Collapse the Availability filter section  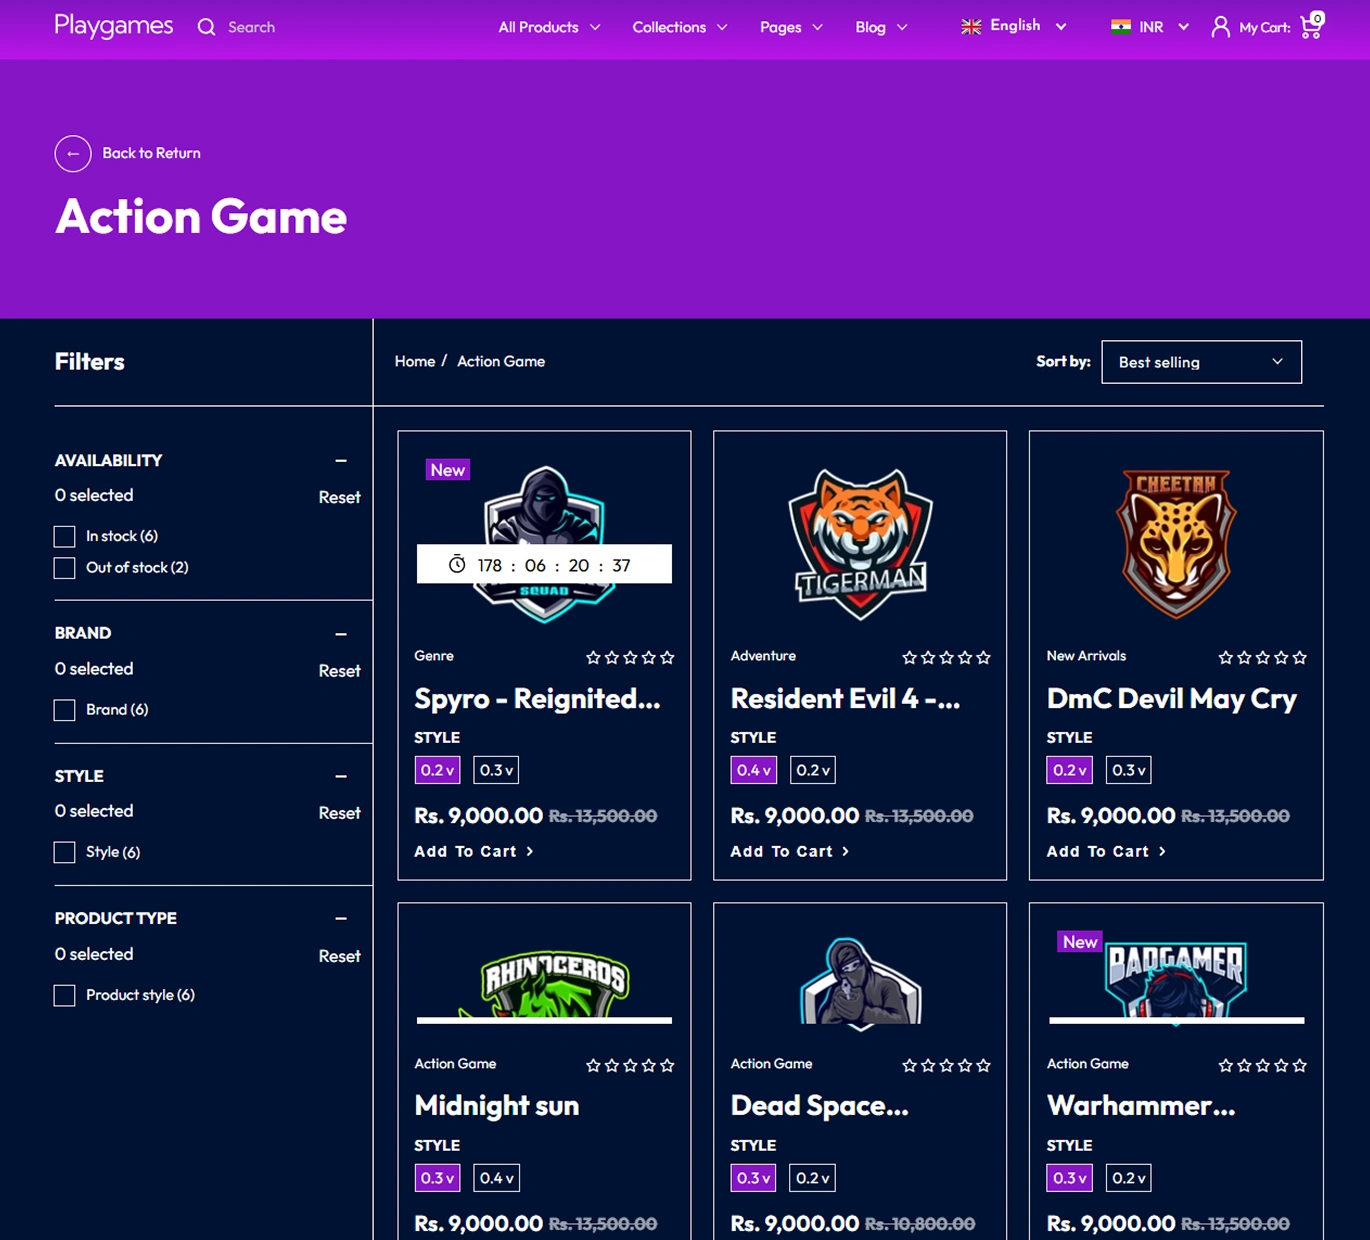(341, 461)
